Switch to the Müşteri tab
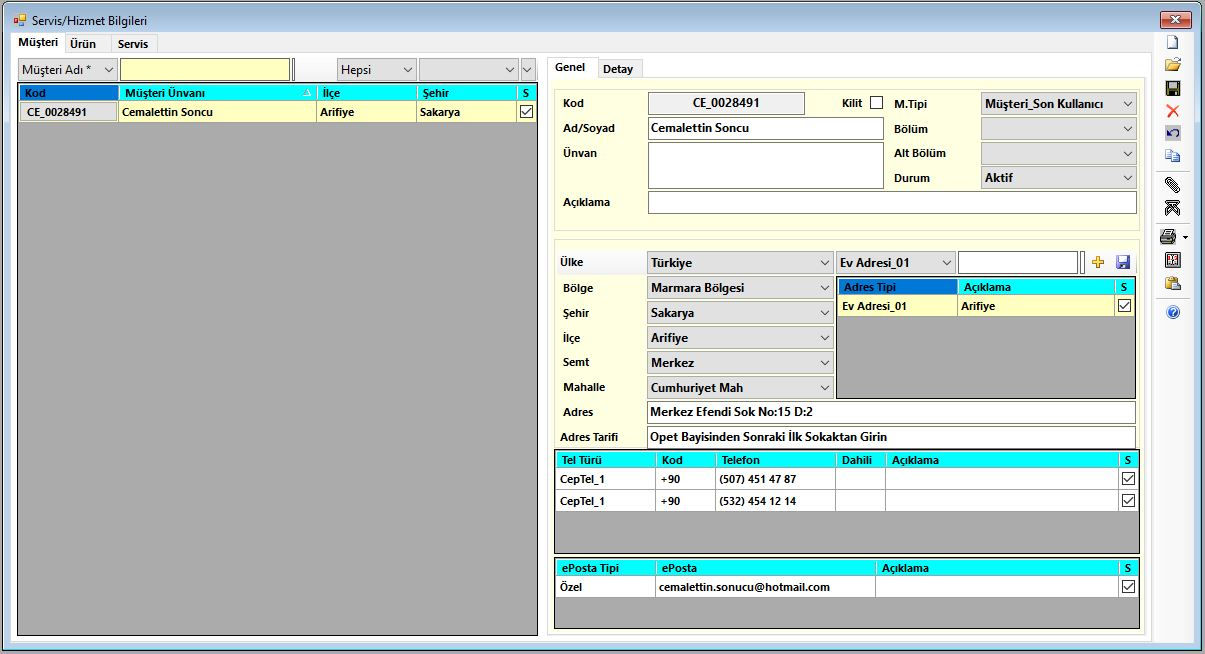The width and height of the screenshot is (1205, 654). (38, 43)
